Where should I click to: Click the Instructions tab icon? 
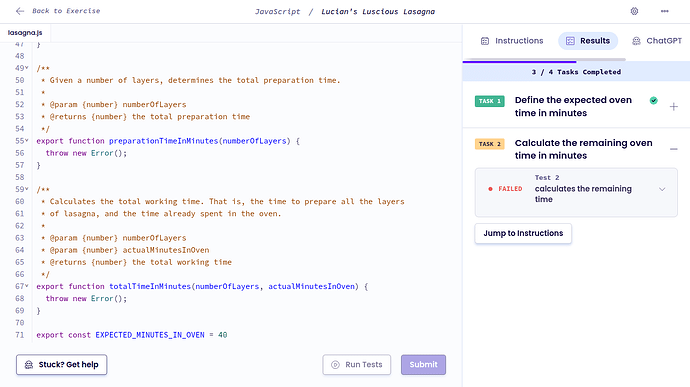tap(485, 41)
